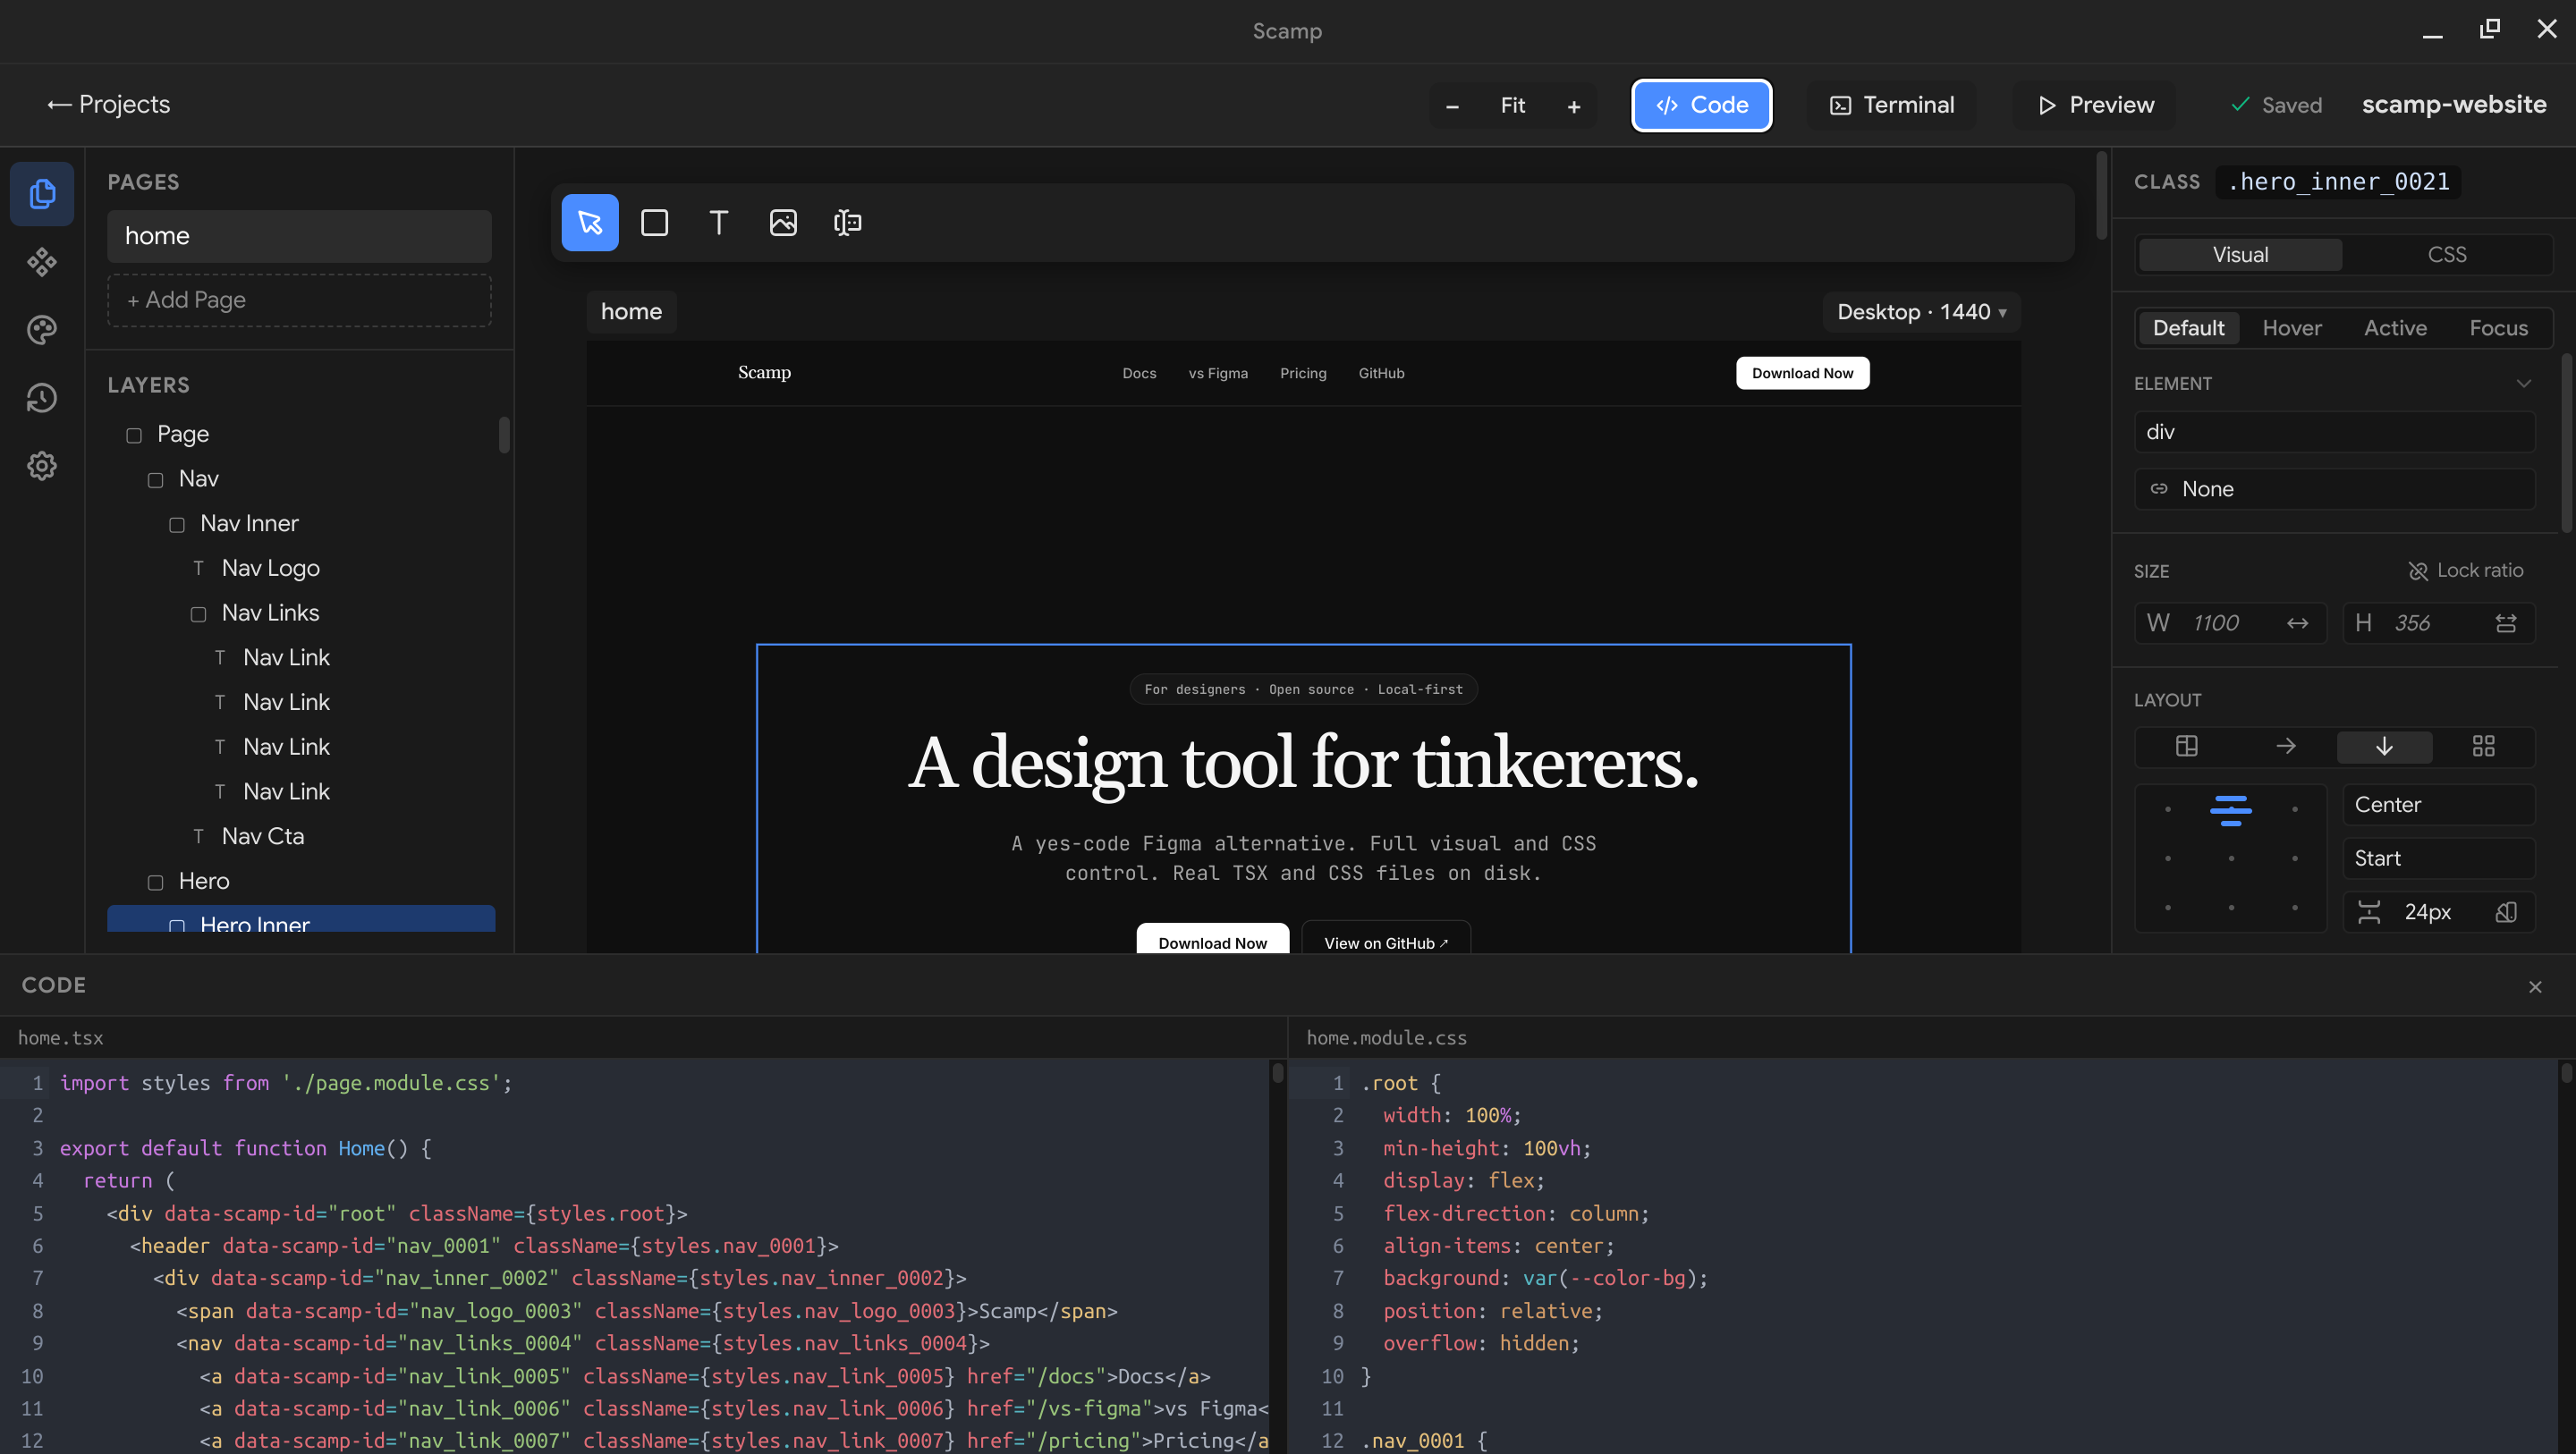Click the width field showing 1100
The image size is (2576, 1454).
click(x=2231, y=623)
